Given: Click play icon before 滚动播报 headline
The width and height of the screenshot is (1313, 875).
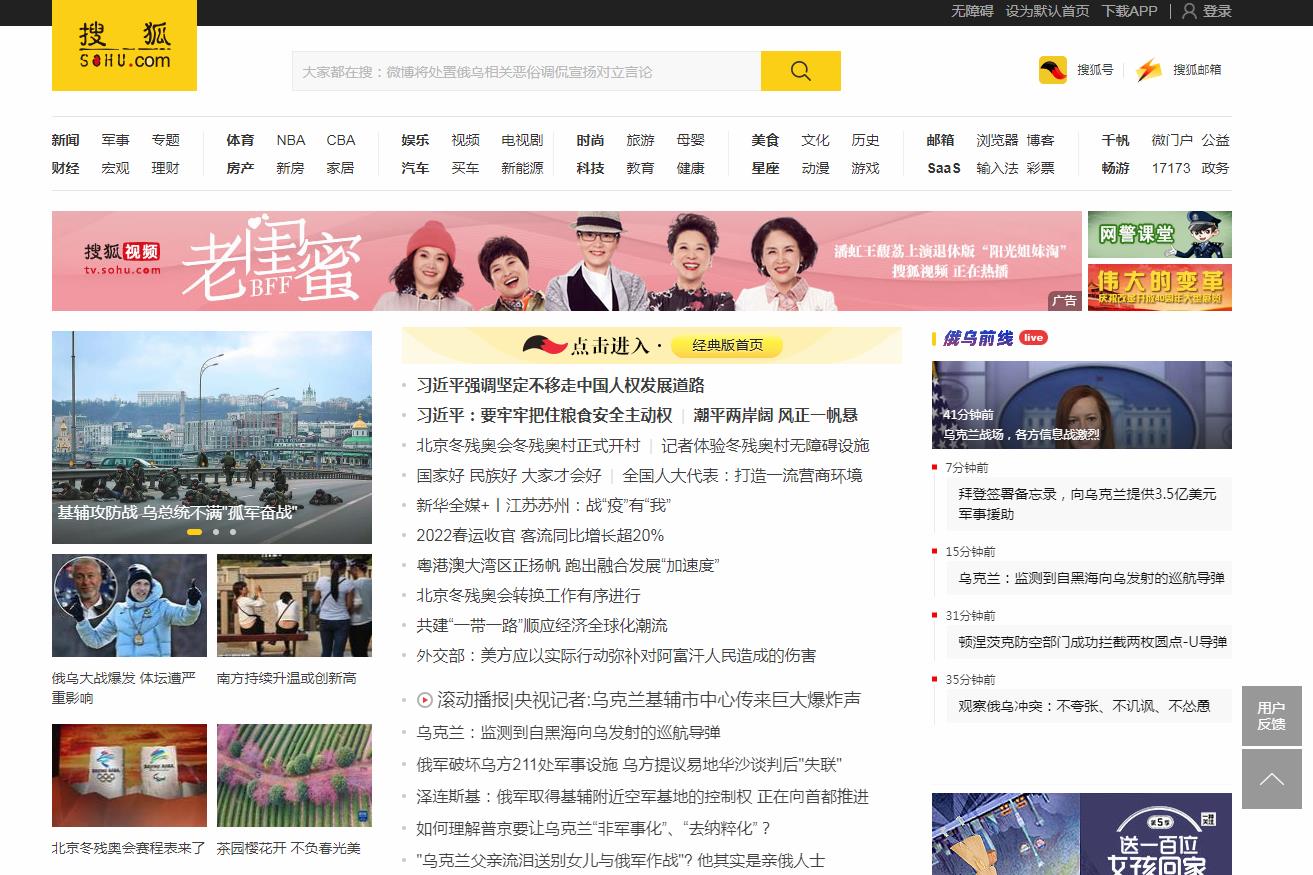Looking at the screenshot, I should (424, 700).
